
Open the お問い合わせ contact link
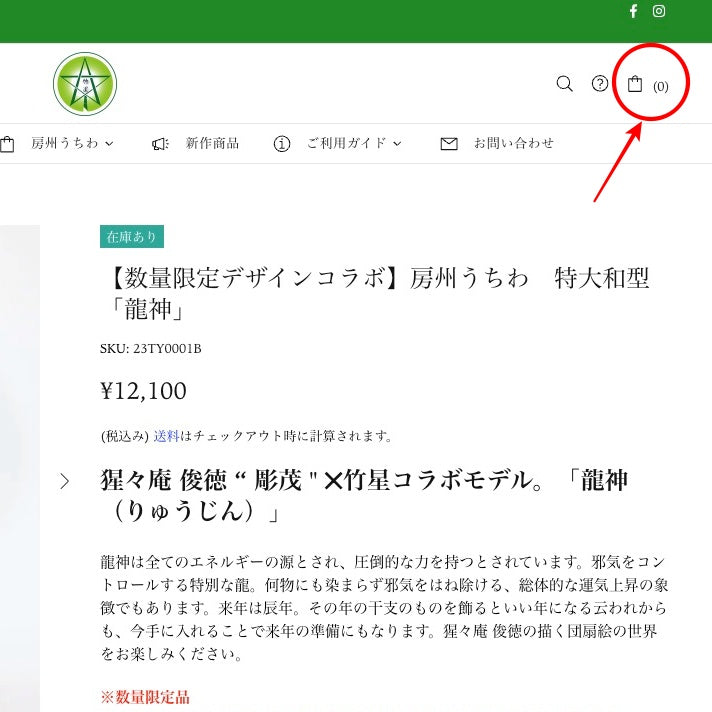click(513, 144)
